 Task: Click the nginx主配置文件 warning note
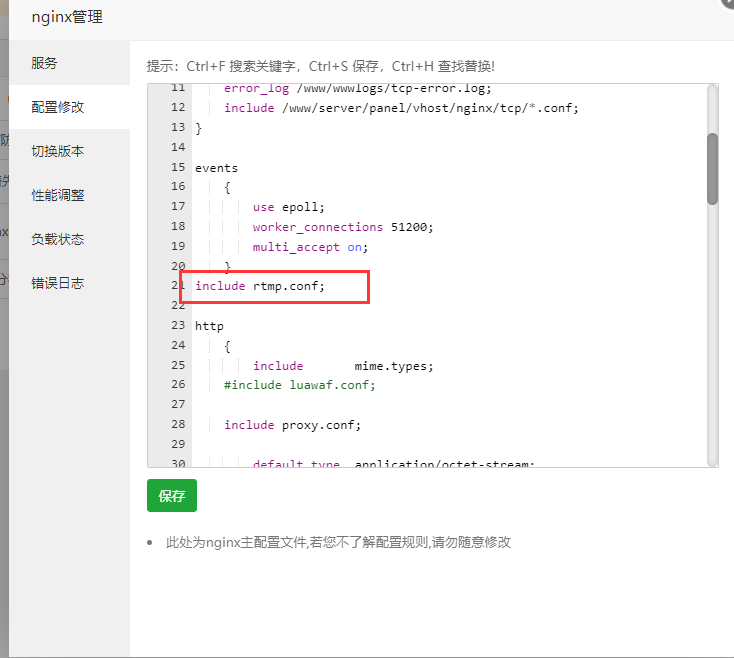click(x=338, y=542)
